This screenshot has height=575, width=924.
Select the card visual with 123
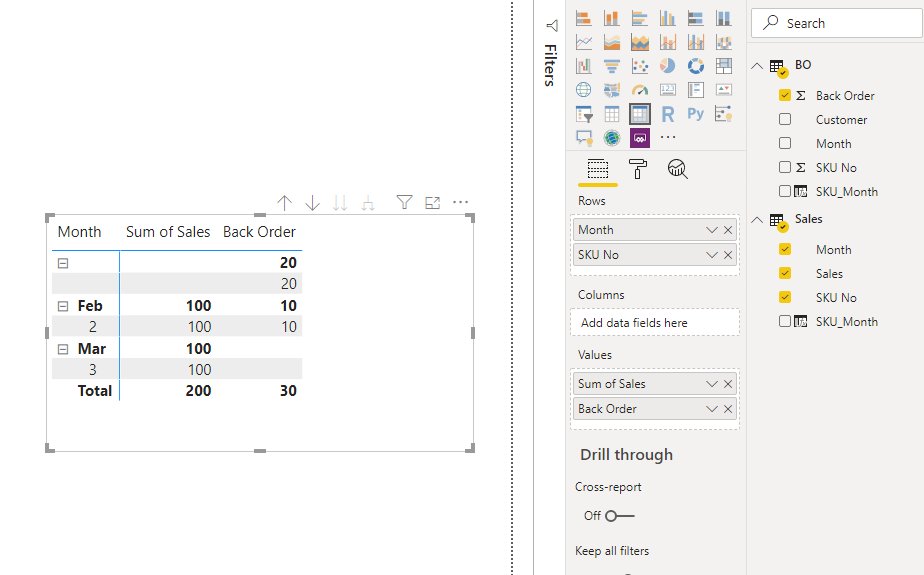pyautogui.click(x=668, y=90)
